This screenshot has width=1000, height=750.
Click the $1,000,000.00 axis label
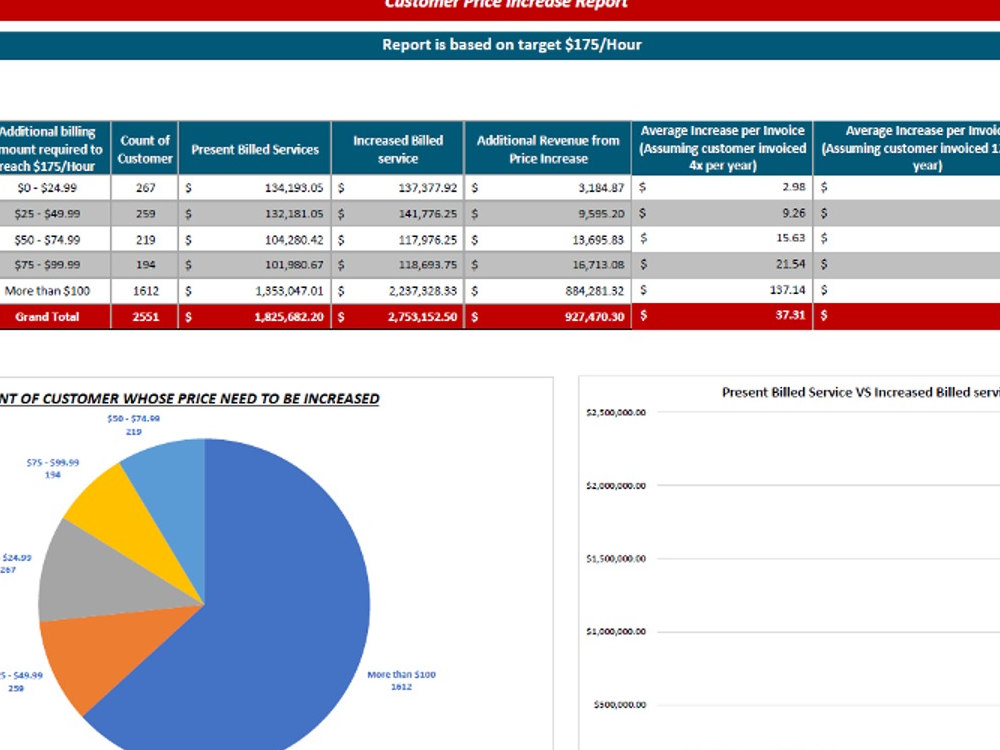click(616, 632)
